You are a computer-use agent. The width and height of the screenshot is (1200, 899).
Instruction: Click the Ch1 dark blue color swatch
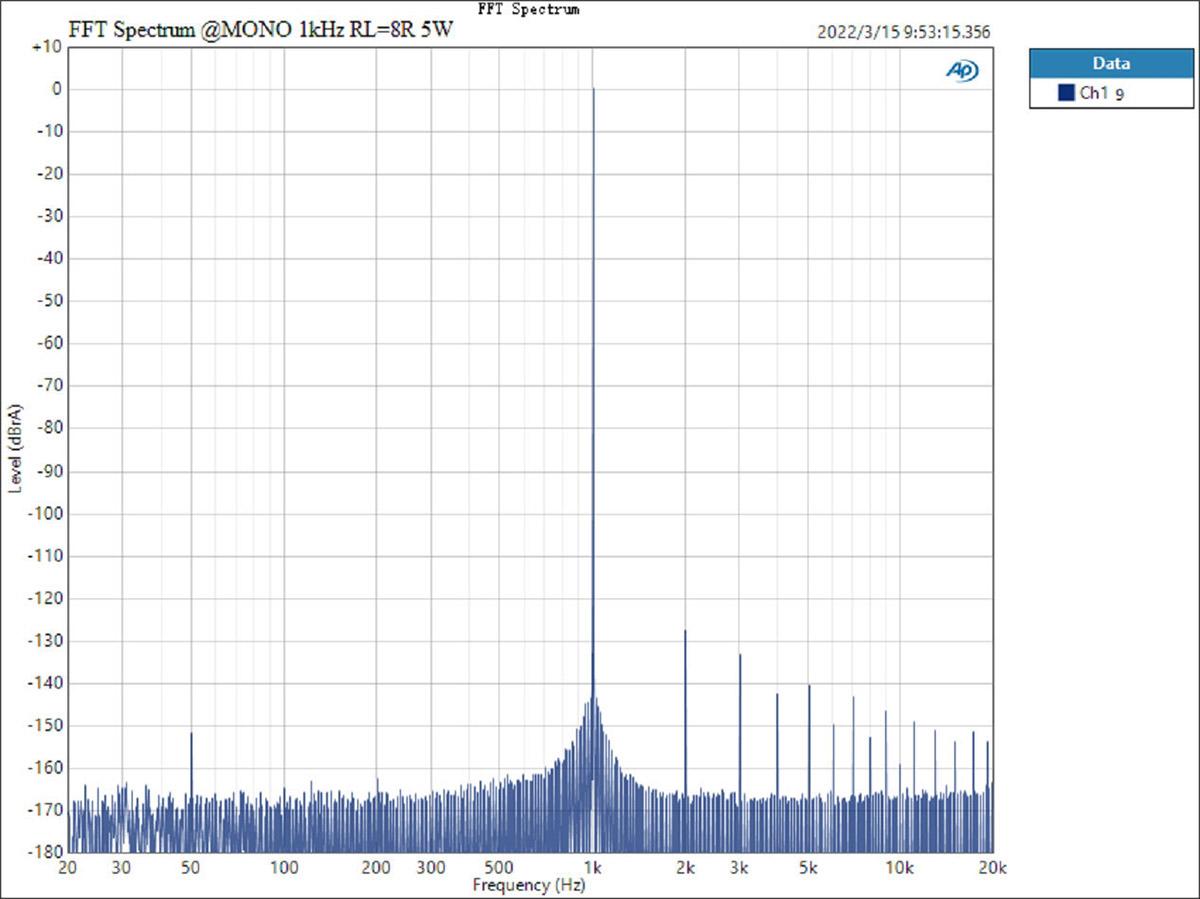pyautogui.click(x=1066, y=94)
